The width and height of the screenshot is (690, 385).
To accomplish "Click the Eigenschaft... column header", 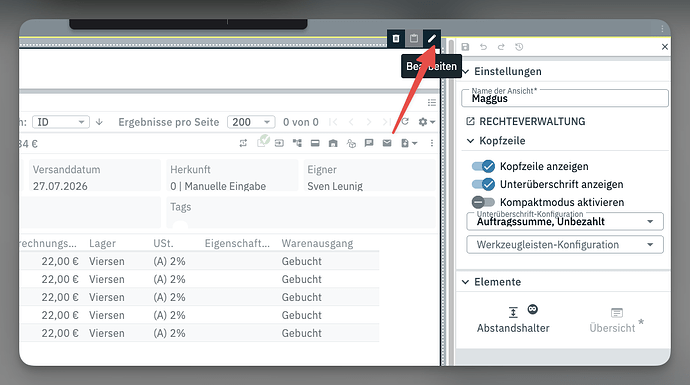I will coord(237,243).
